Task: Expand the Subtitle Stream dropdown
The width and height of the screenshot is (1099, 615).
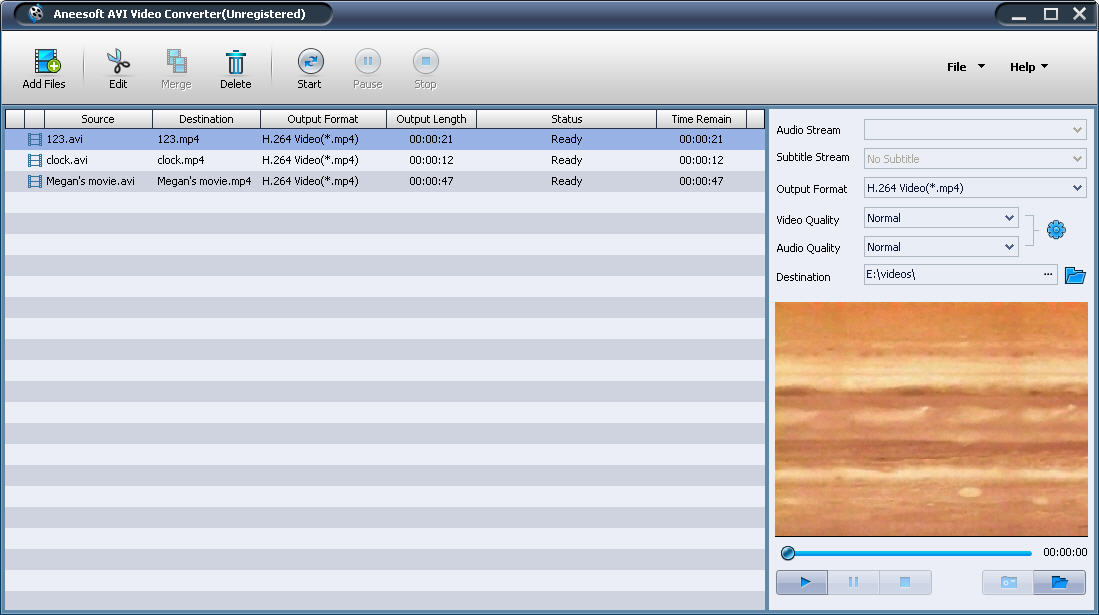Action: [x=975, y=159]
